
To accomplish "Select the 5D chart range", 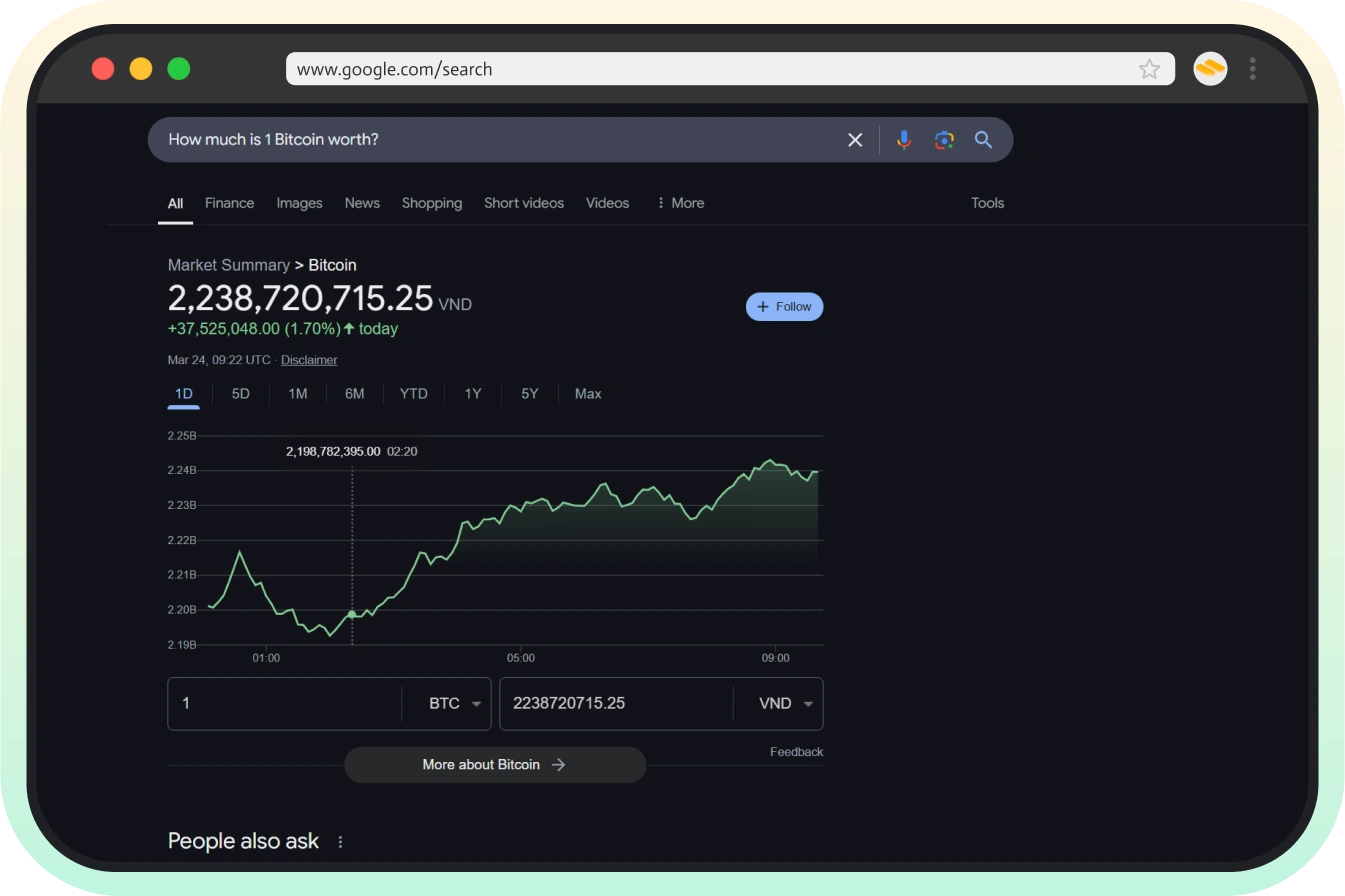I will coord(240,393).
